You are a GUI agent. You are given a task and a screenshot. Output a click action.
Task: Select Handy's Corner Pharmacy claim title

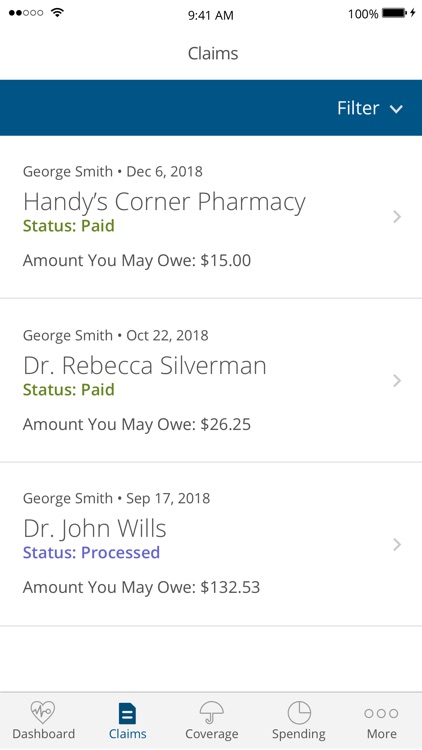coord(164,202)
